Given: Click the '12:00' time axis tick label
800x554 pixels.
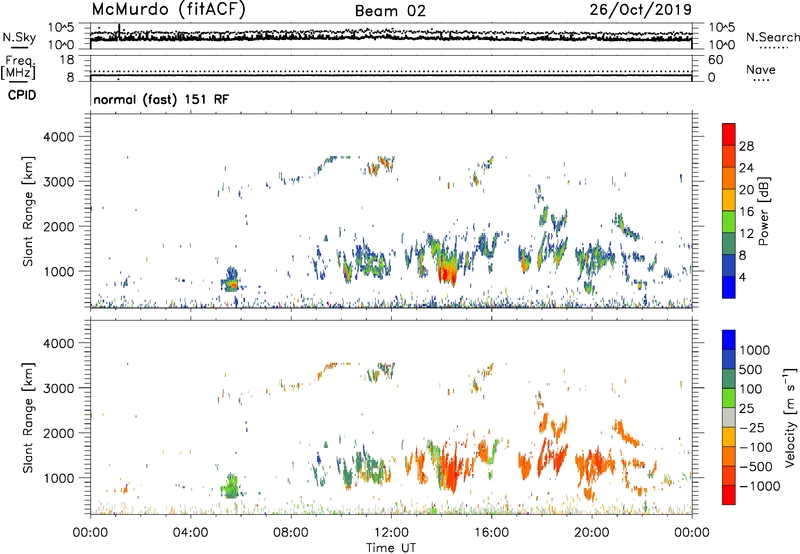Looking at the screenshot, I should click(391, 533).
